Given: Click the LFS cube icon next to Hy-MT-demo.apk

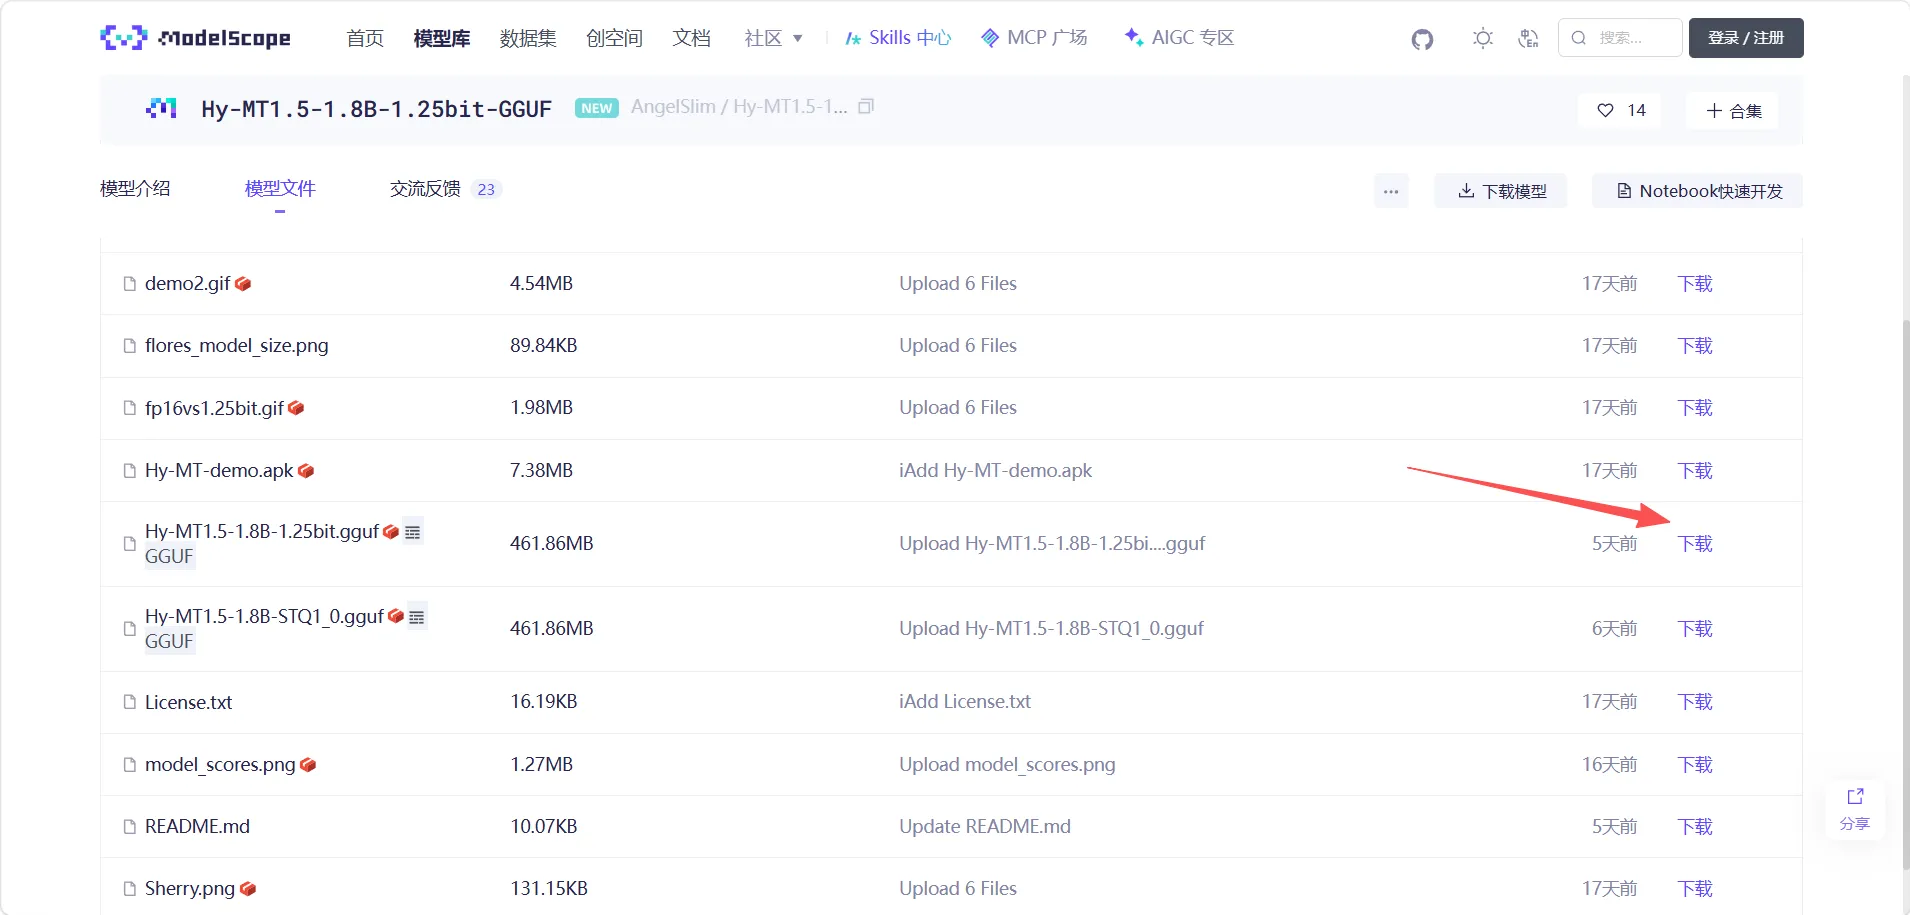Looking at the screenshot, I should click(x=306, y=471).
